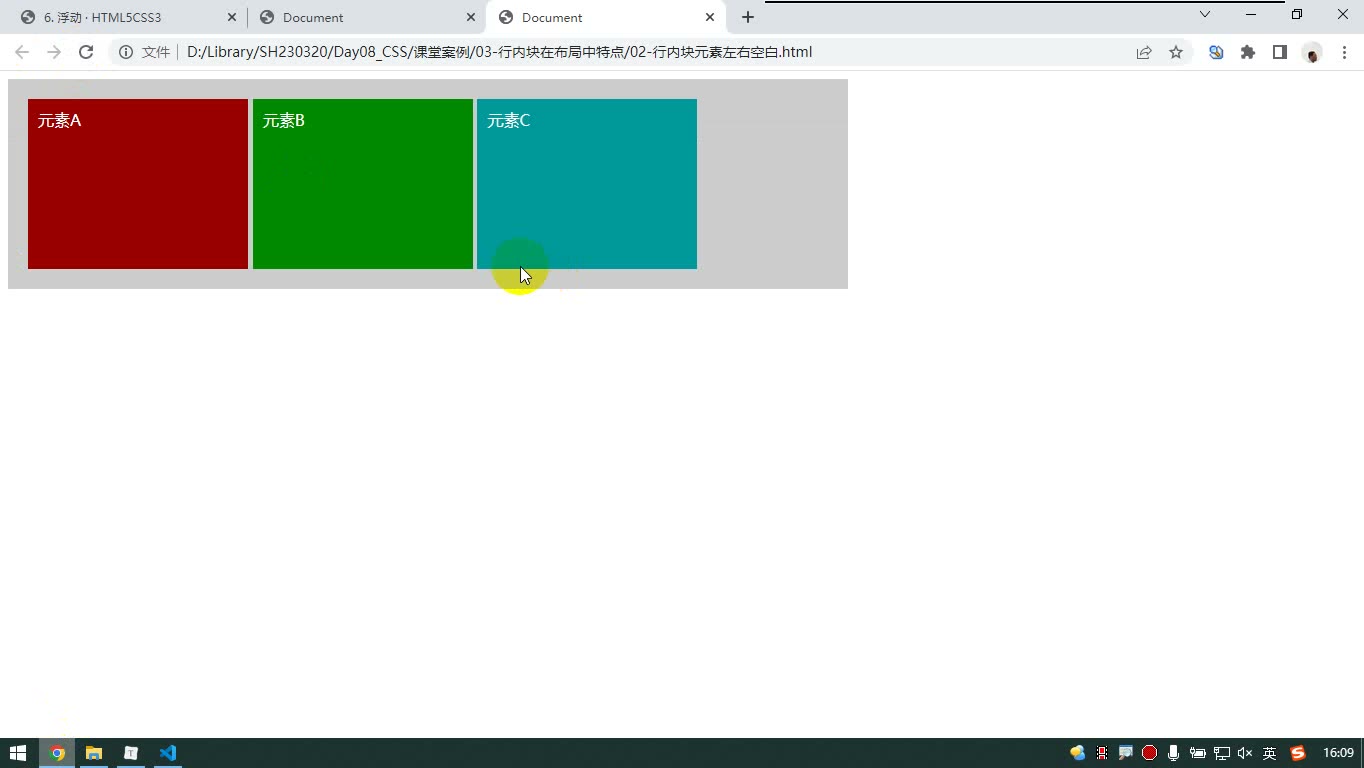Focus the address bar URL

tap(499, 52)
